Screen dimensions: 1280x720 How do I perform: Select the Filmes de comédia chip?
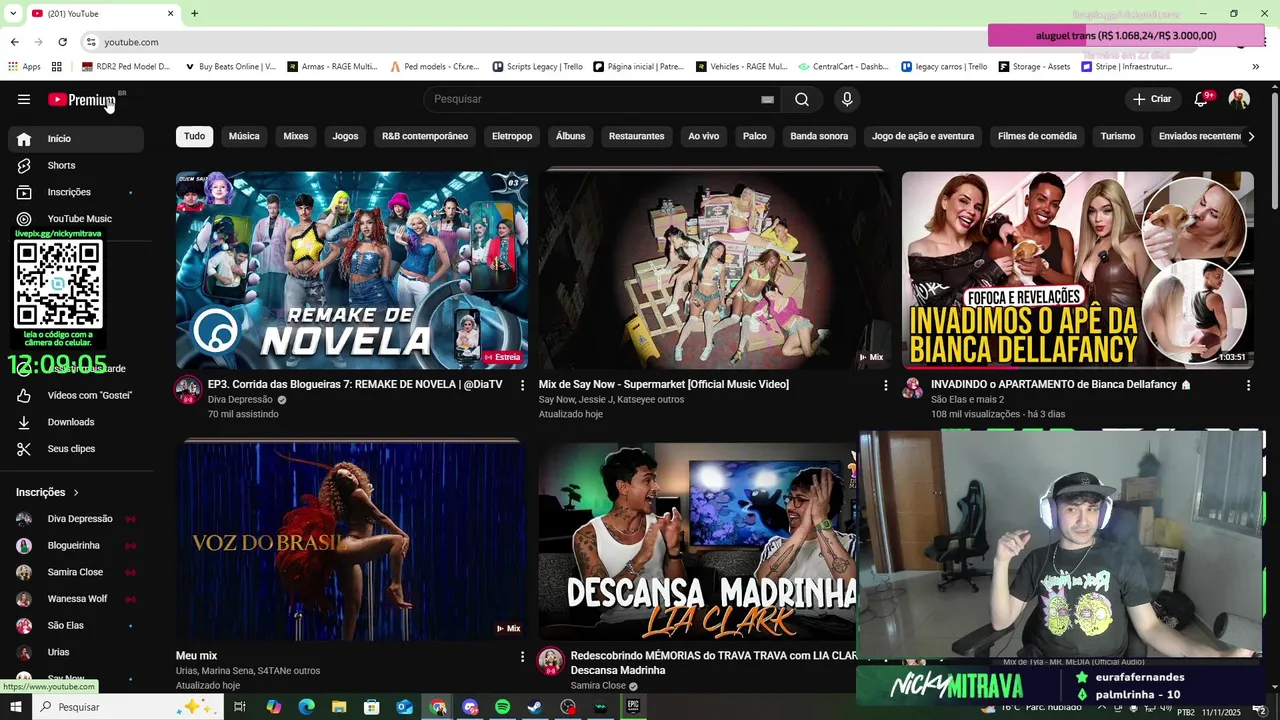(1037, 136)
